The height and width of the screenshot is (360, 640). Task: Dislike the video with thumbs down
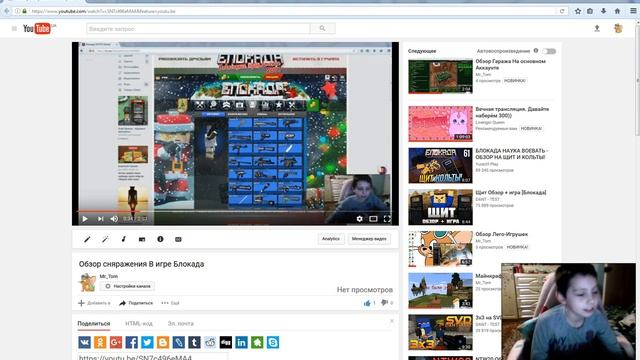pyautogui.click(x=384, y=303)
